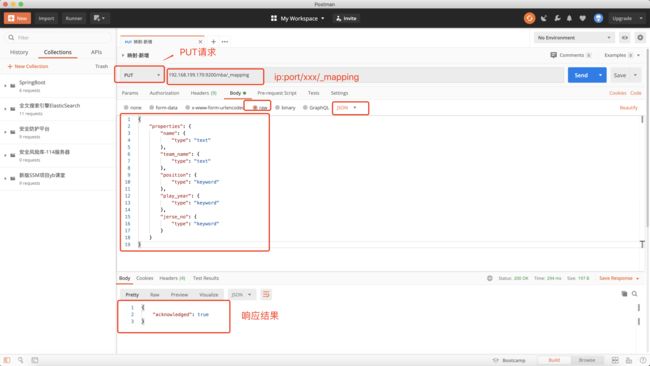Open the Save button dropdown arrow
Viewport: 650px width, 366px height.
pyautogui.click(x=635, y=75)
